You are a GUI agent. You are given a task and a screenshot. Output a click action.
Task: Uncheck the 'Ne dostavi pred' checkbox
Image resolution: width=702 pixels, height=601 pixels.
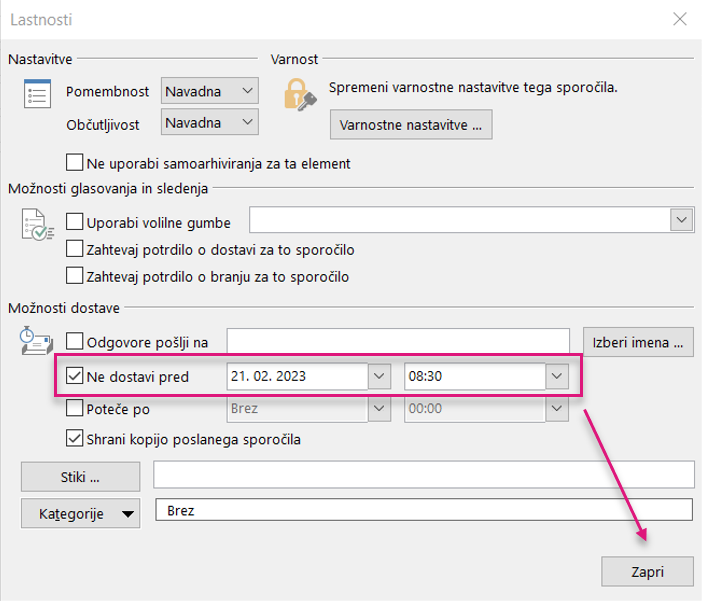point(74,376)
